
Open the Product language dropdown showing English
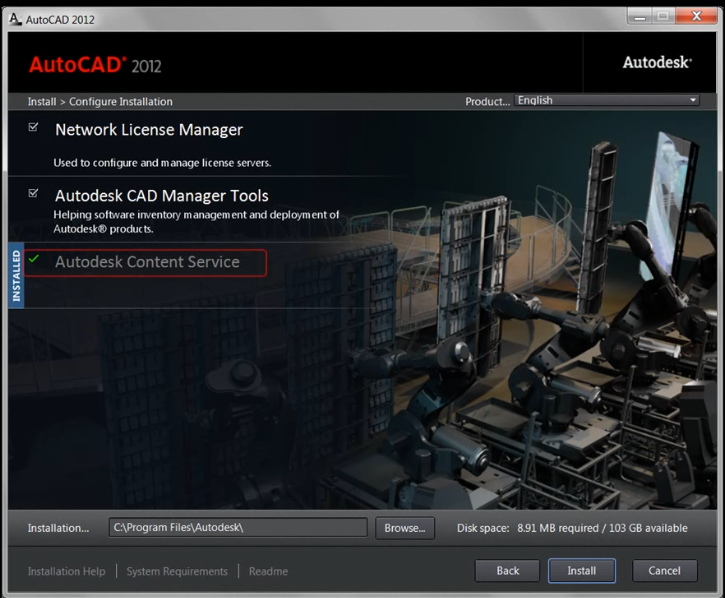pyautogui.click(x=607, y=100)
